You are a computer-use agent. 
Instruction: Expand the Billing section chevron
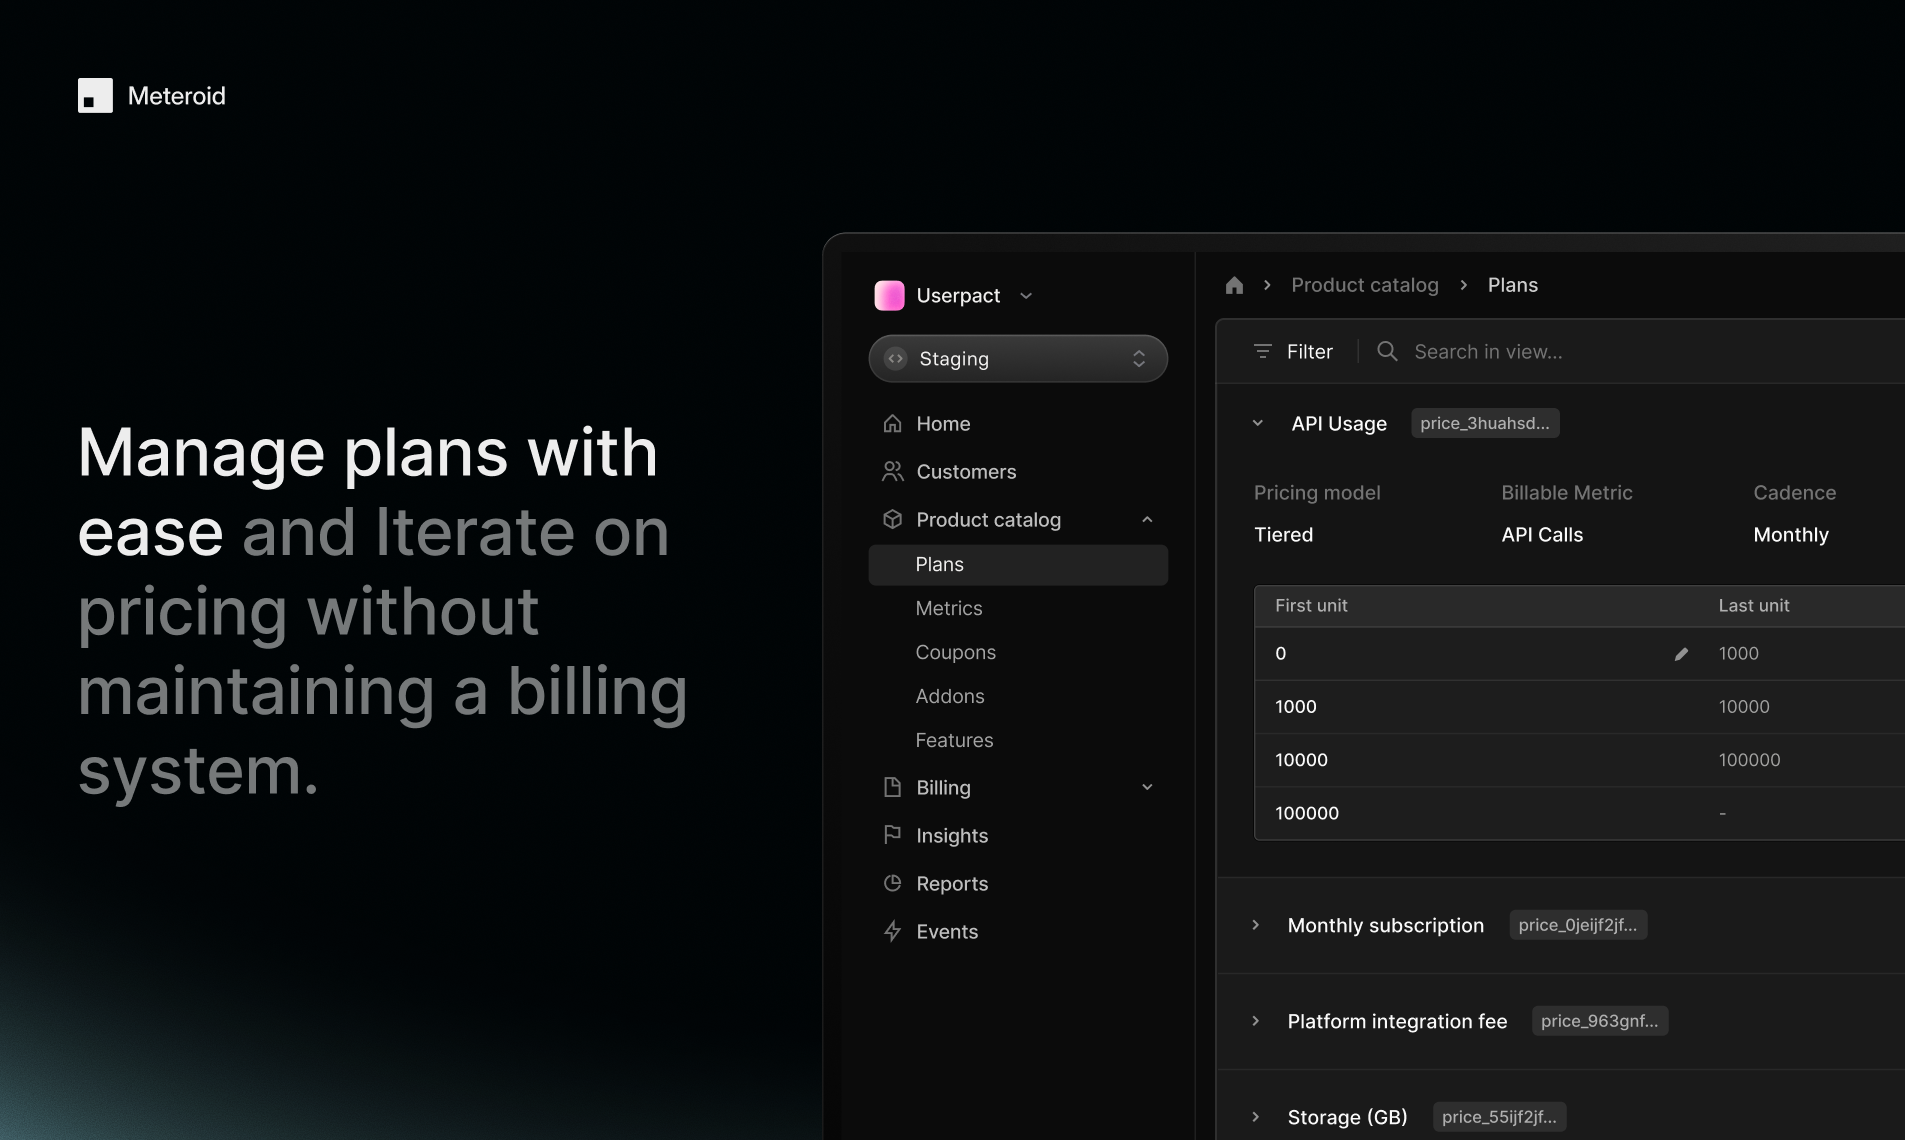pyautogui.click(x=1147, y=787)
